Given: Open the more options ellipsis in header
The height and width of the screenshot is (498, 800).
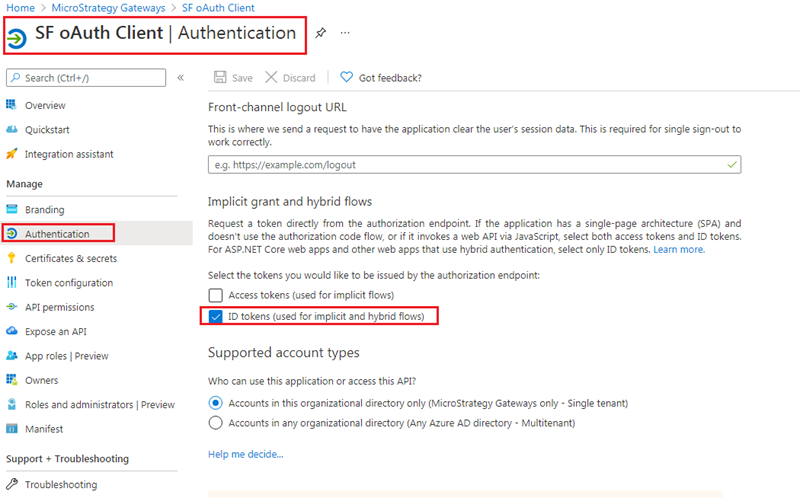Looking at the screenshot, I should tap(345, 33).
